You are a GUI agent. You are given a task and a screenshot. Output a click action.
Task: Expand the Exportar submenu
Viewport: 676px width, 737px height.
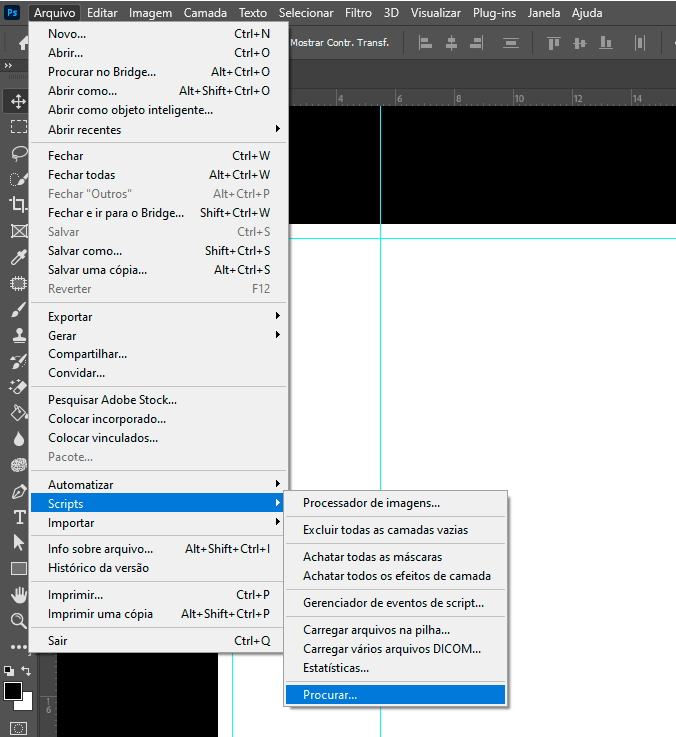pos(158,317)
